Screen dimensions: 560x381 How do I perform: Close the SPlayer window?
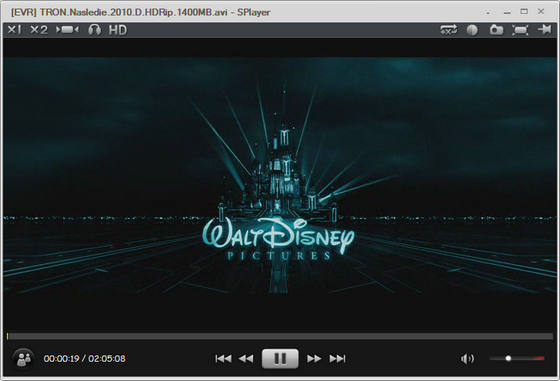tap(541, 12)
